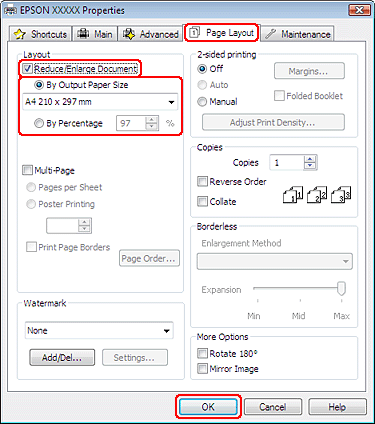The height and width of the screenshot is (424, 375).
Task: Click the star icon on Shortcuts tab
Action: [x=20, y=34]
